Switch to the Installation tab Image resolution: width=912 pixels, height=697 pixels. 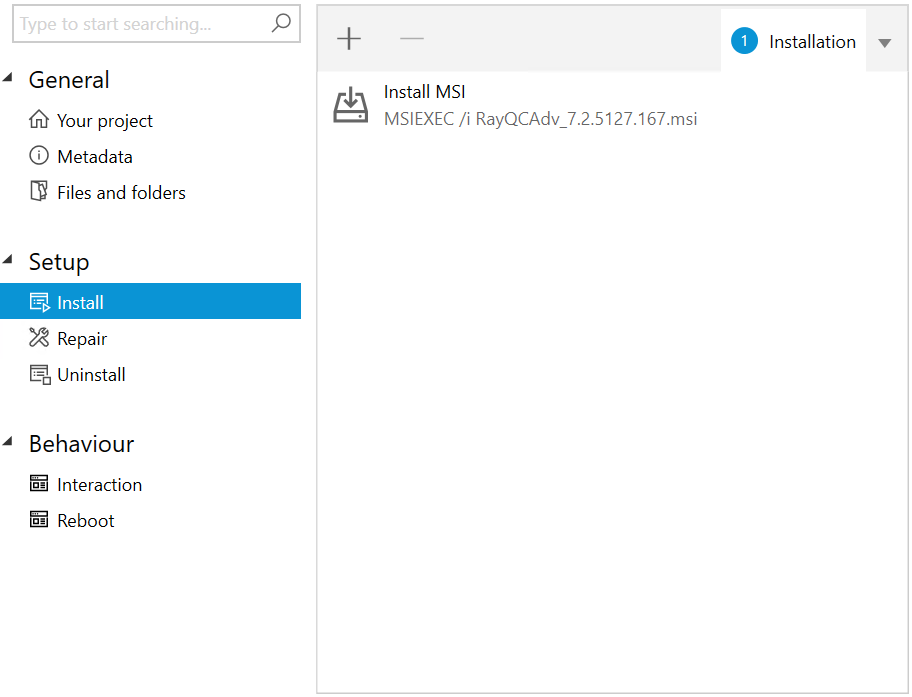point(811,42)
